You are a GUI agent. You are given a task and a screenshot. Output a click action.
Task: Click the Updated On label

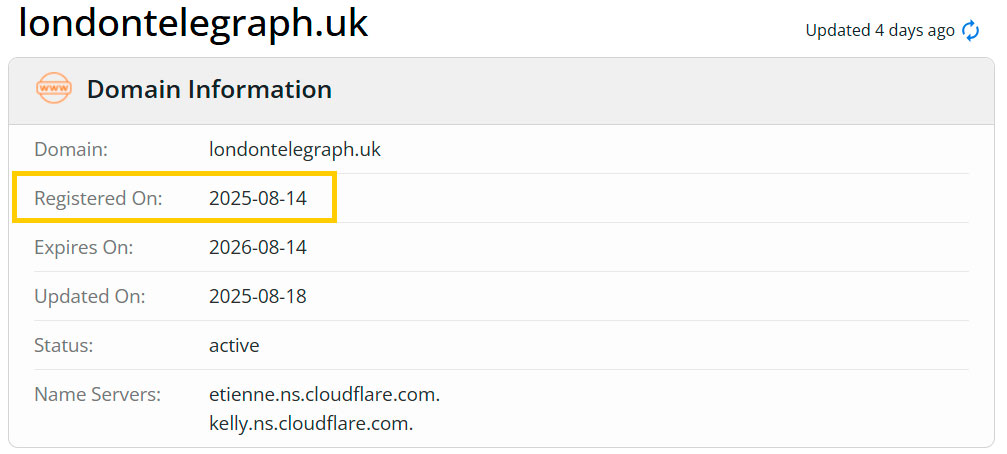(90, 297)
